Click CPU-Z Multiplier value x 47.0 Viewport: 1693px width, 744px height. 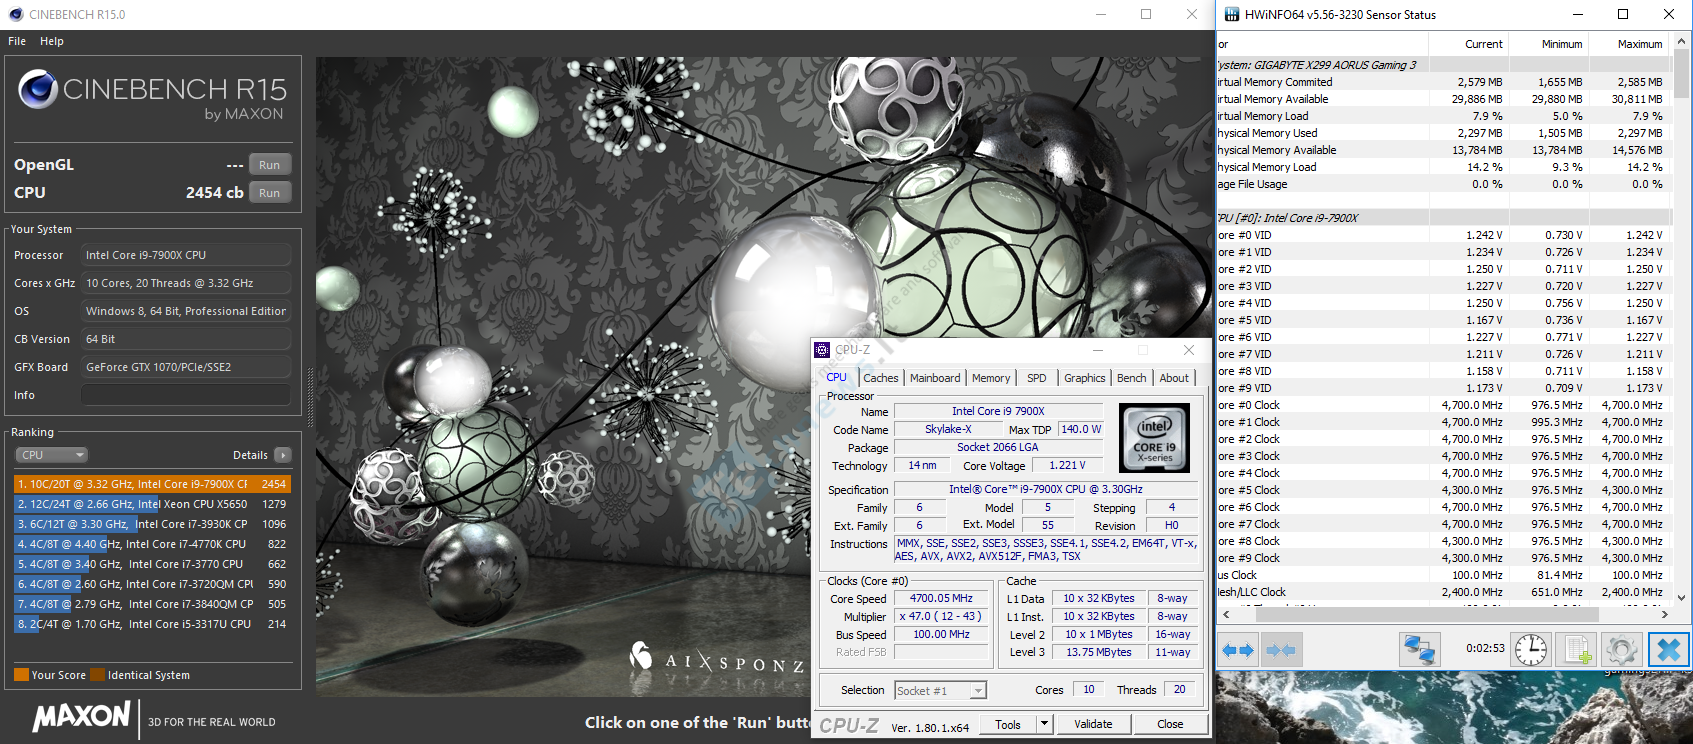coord(941,616)
